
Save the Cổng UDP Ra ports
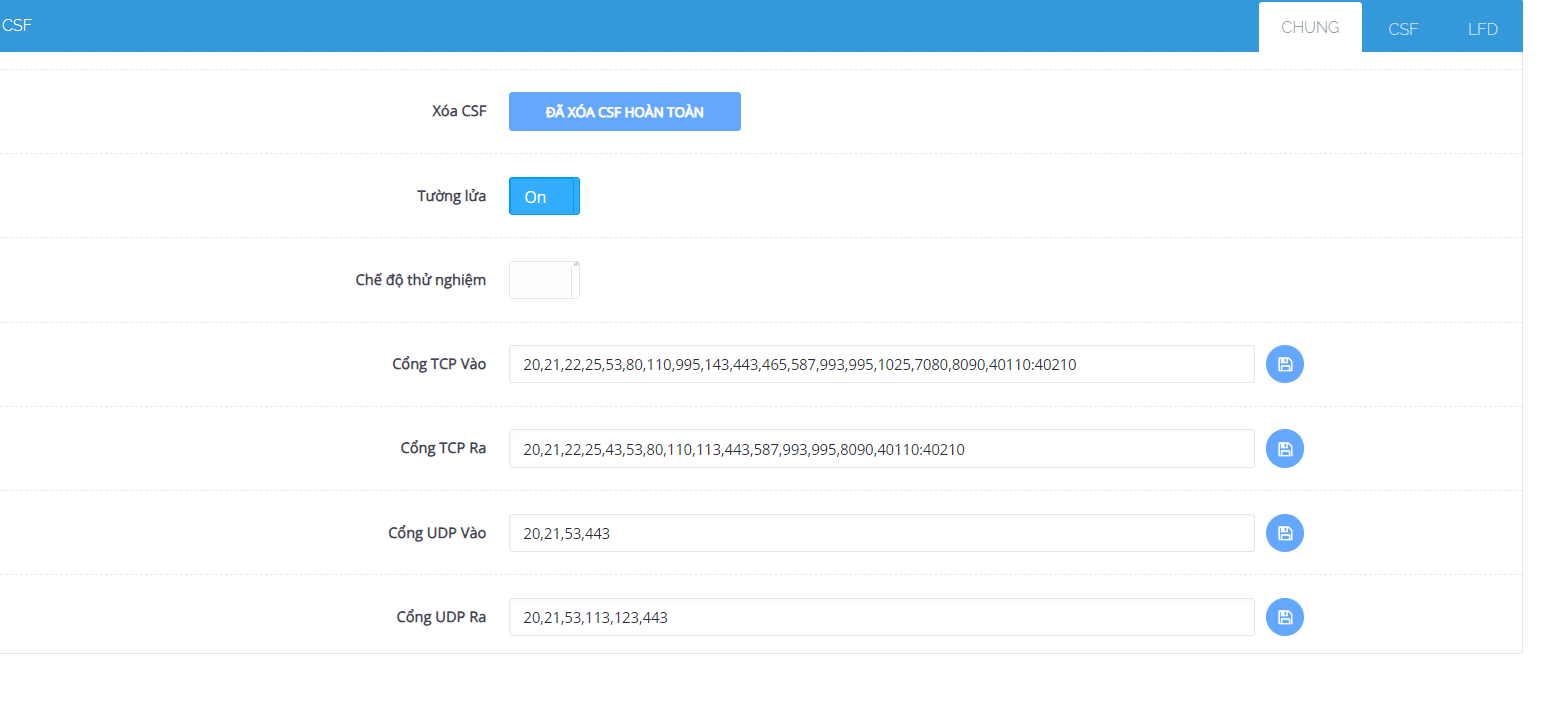1285,617
